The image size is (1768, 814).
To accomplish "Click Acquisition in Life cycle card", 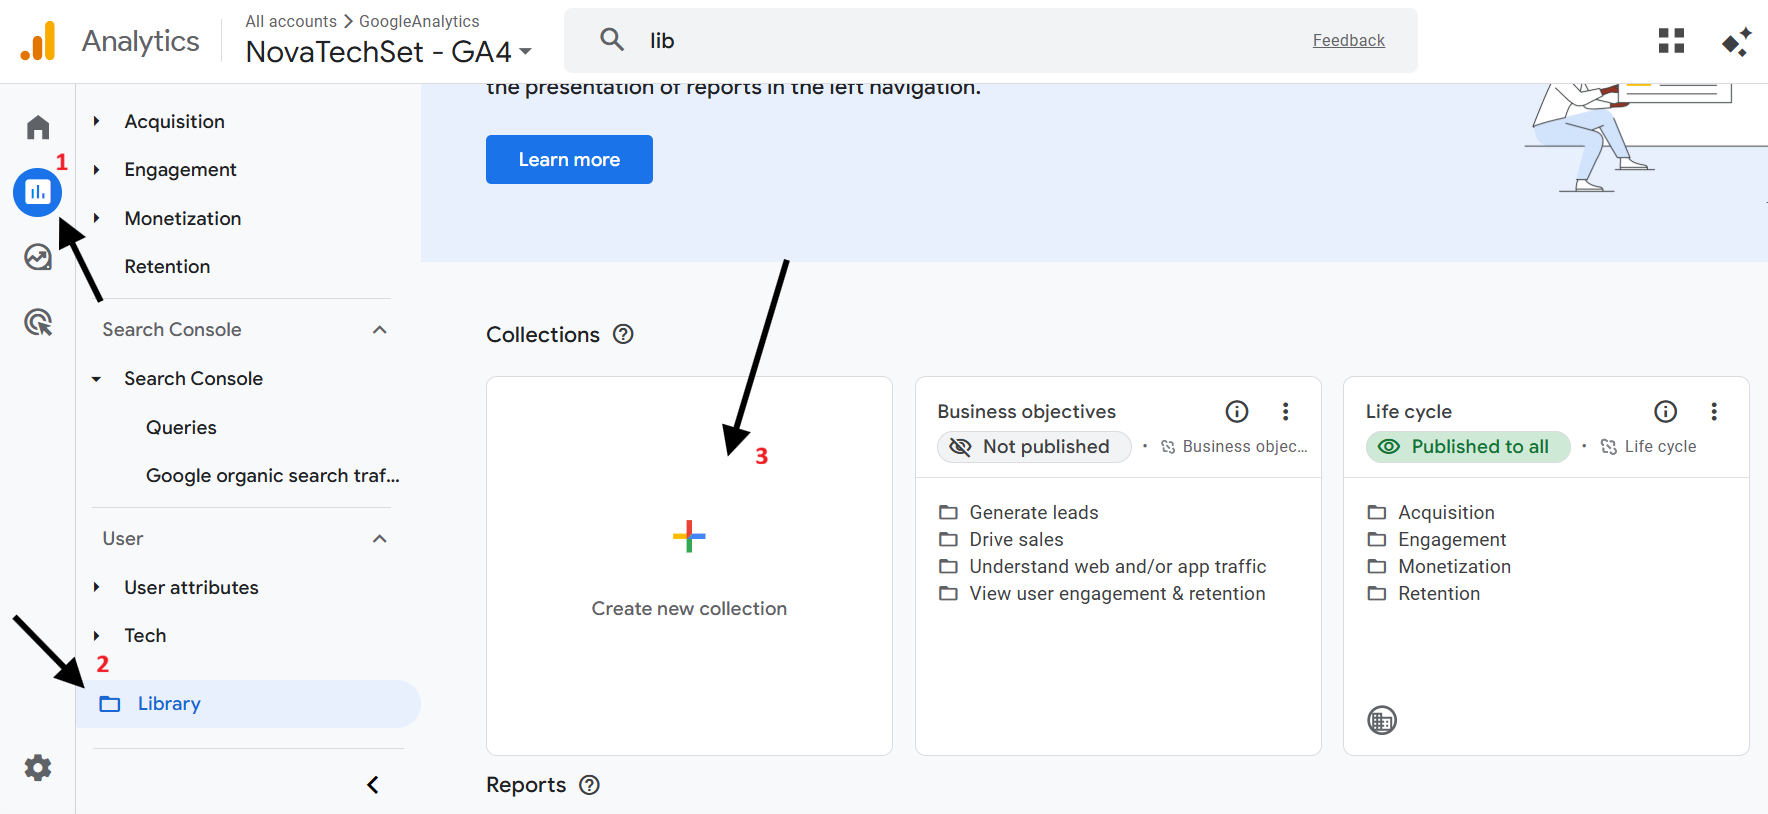I will (x=1446, y=512).
